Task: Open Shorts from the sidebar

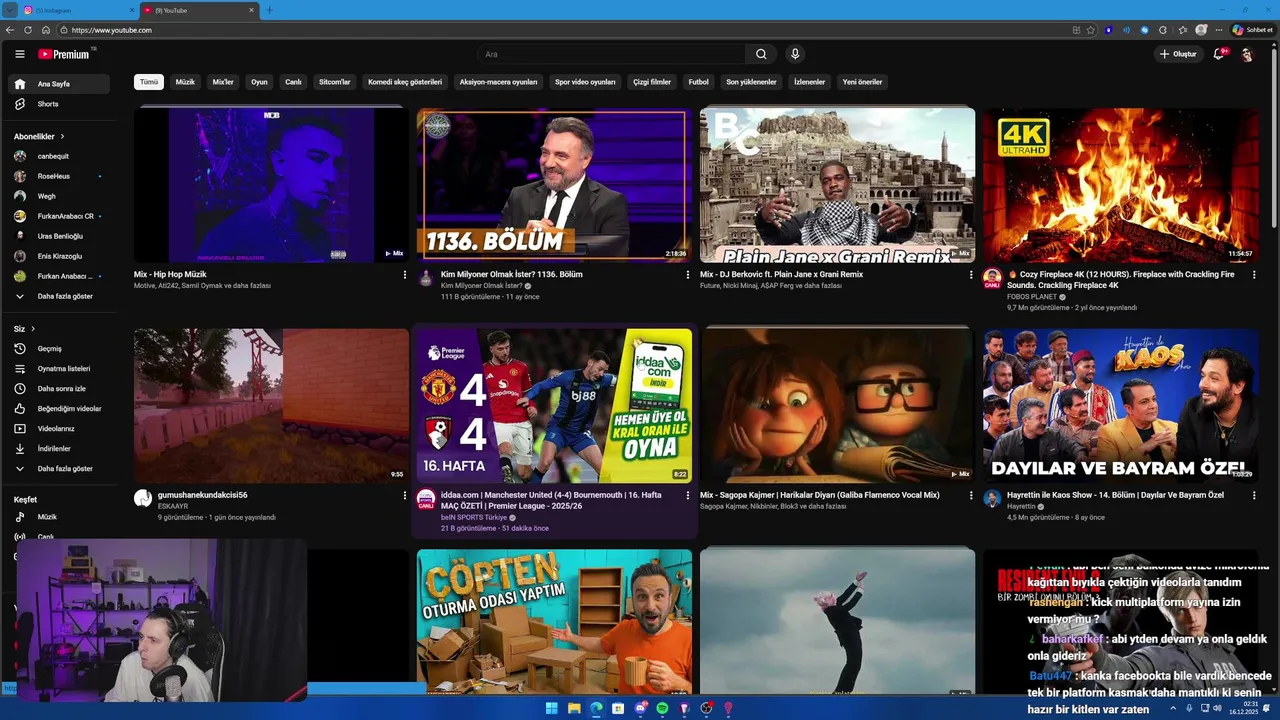Action: pyautogui.click(x=59, y=104)
